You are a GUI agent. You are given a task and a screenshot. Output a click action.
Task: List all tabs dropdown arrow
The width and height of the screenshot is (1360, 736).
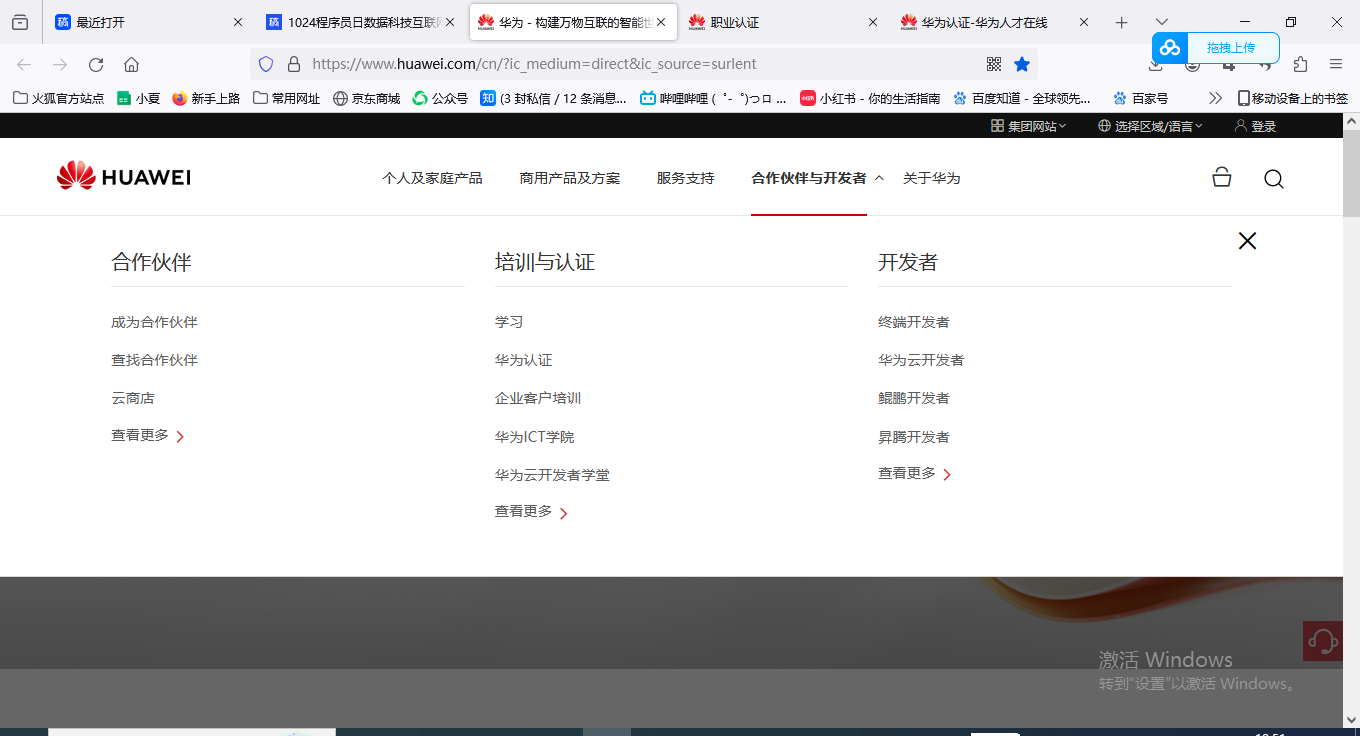click(1162, 22)
